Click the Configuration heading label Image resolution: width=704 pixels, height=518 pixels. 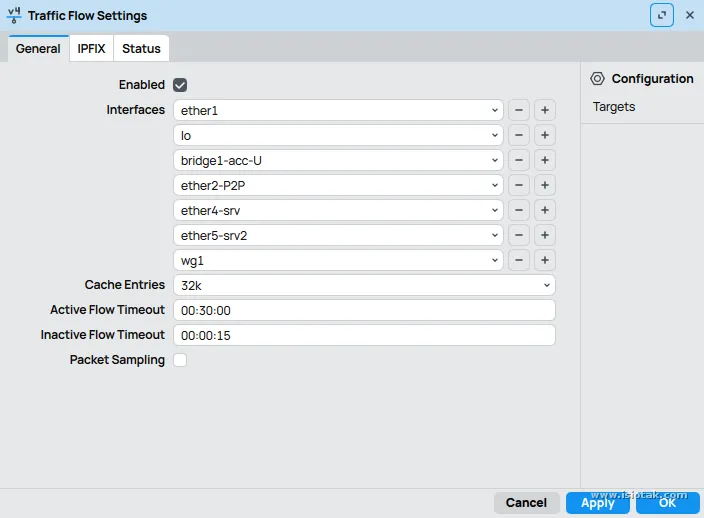tap(652, 79)
